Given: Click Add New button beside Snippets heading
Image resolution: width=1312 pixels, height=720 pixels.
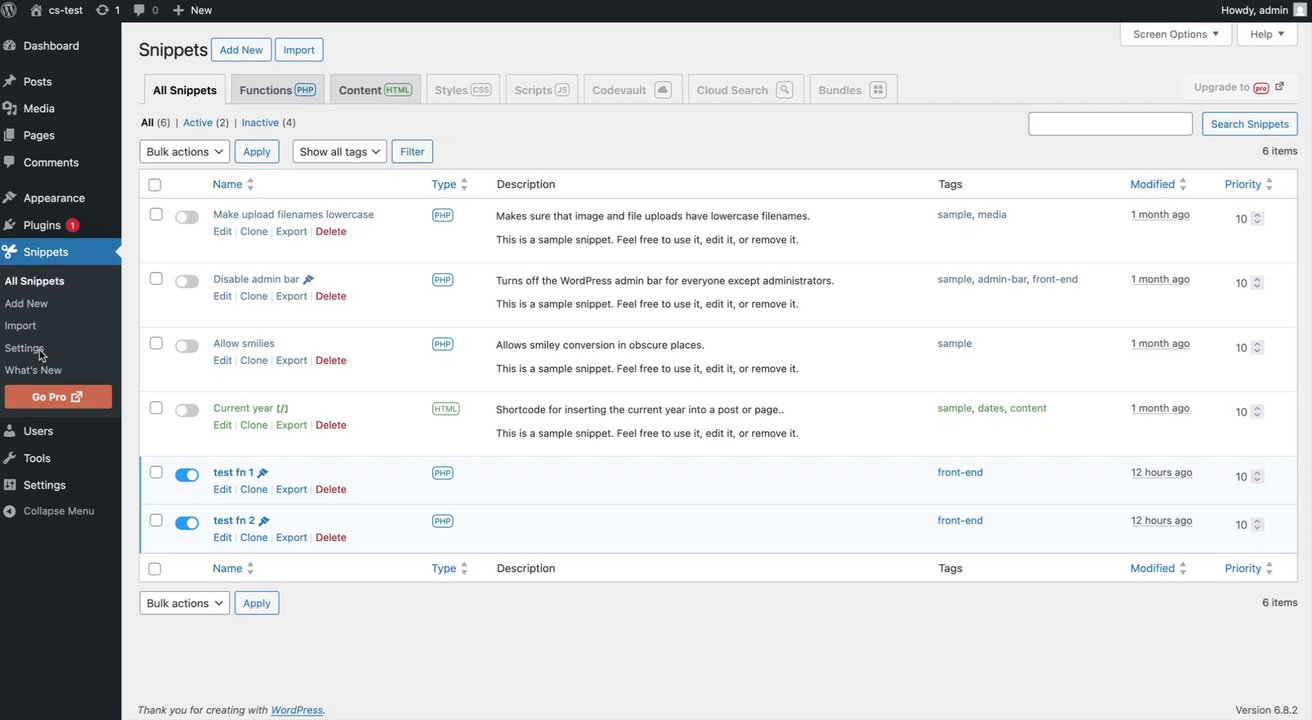Looking at the screenshot, I should pyautogui.click(x=241, y=50).
